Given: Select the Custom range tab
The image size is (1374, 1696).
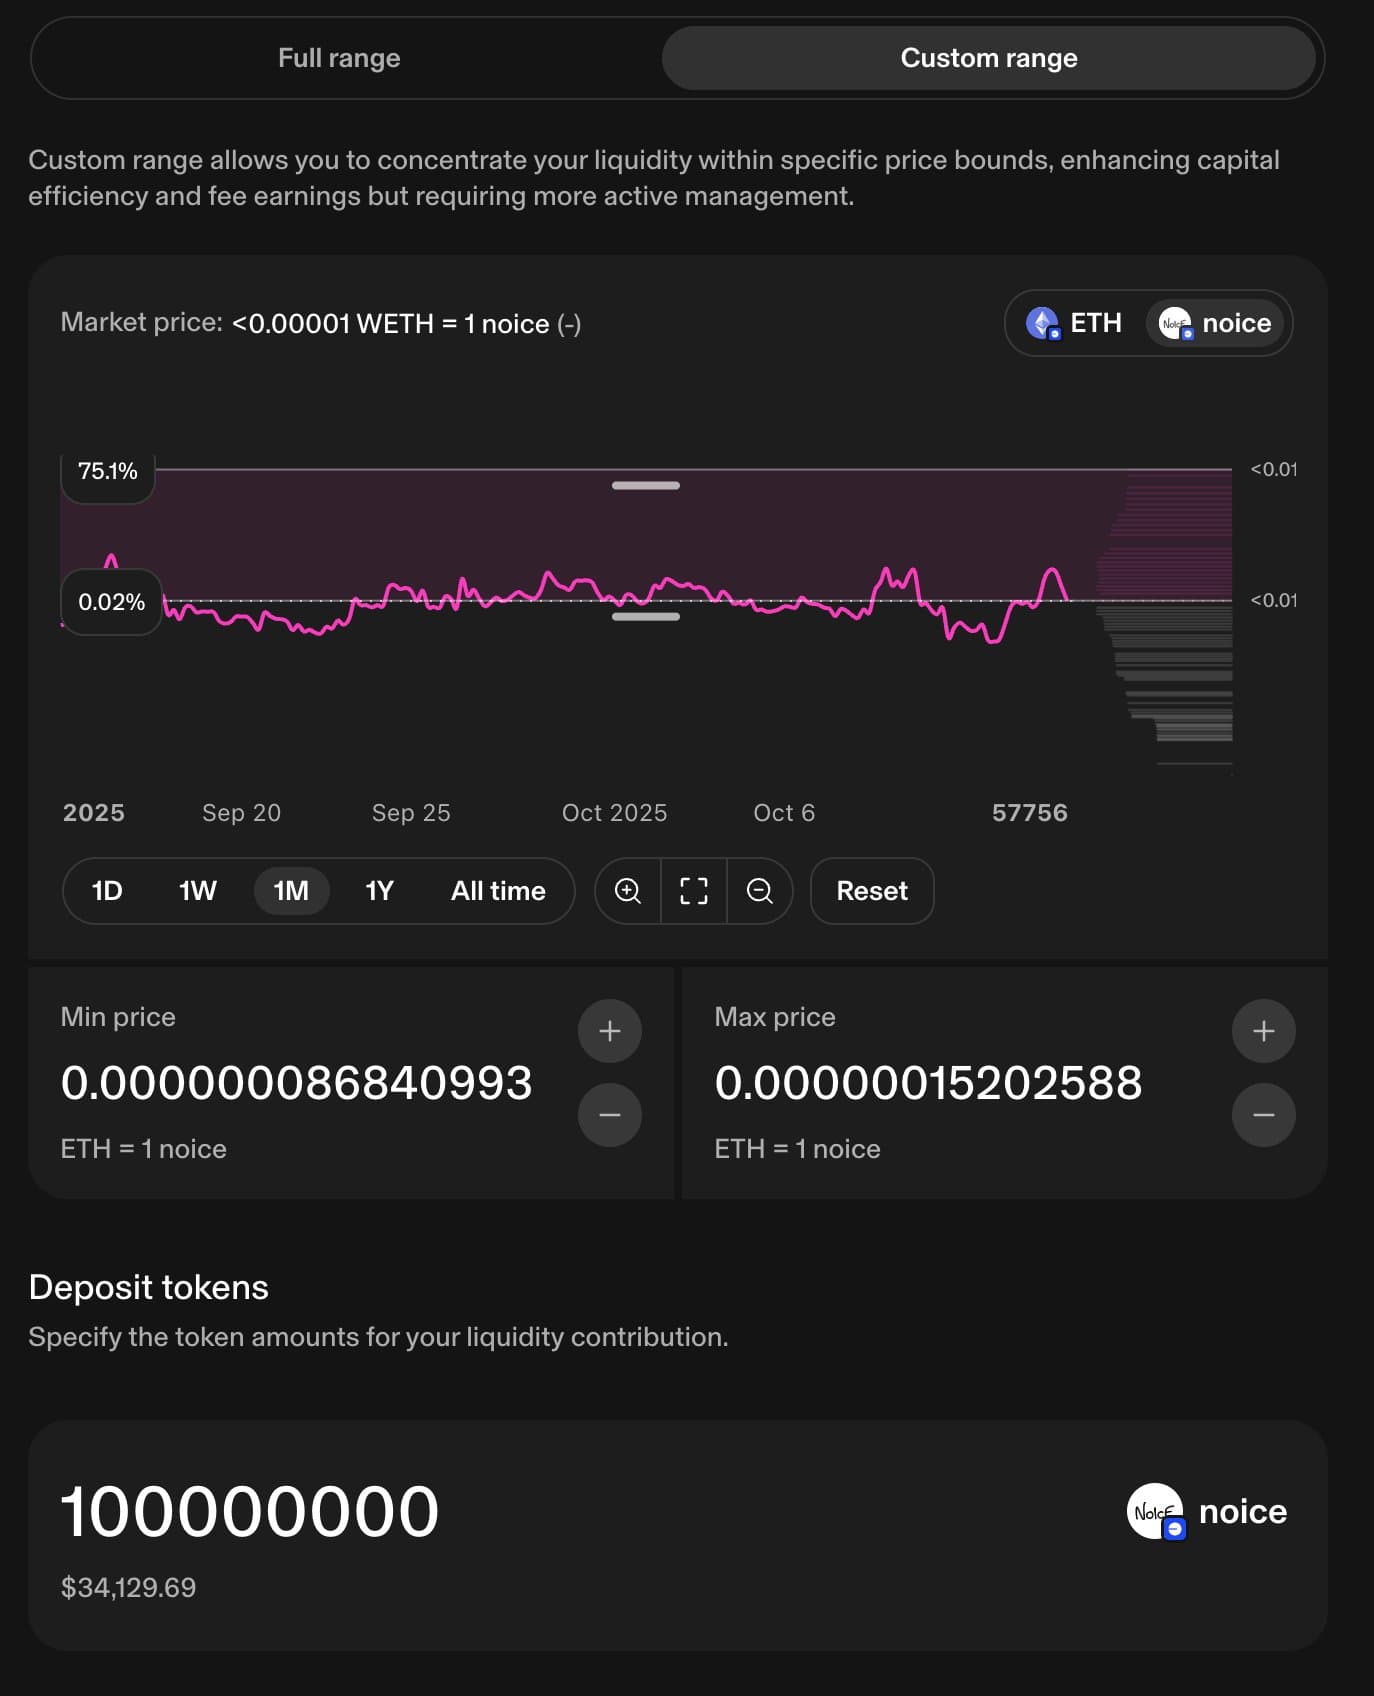Looking at the screenshot, I should click(988, 58).
